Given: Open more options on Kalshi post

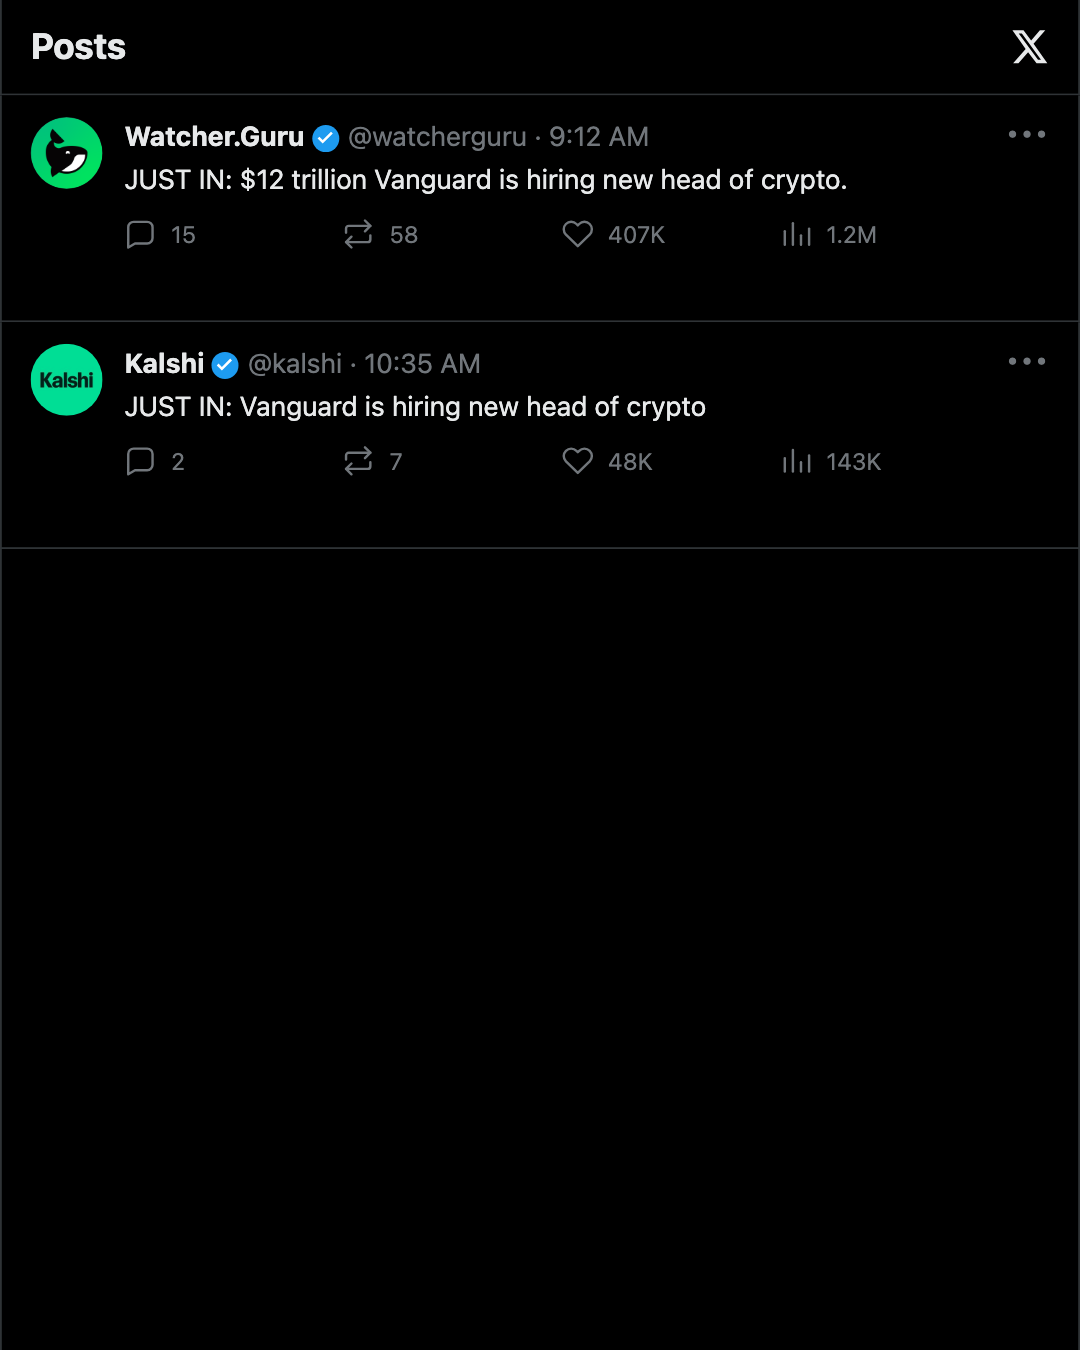Looking at the screenshot, I should coord(1027,361).
